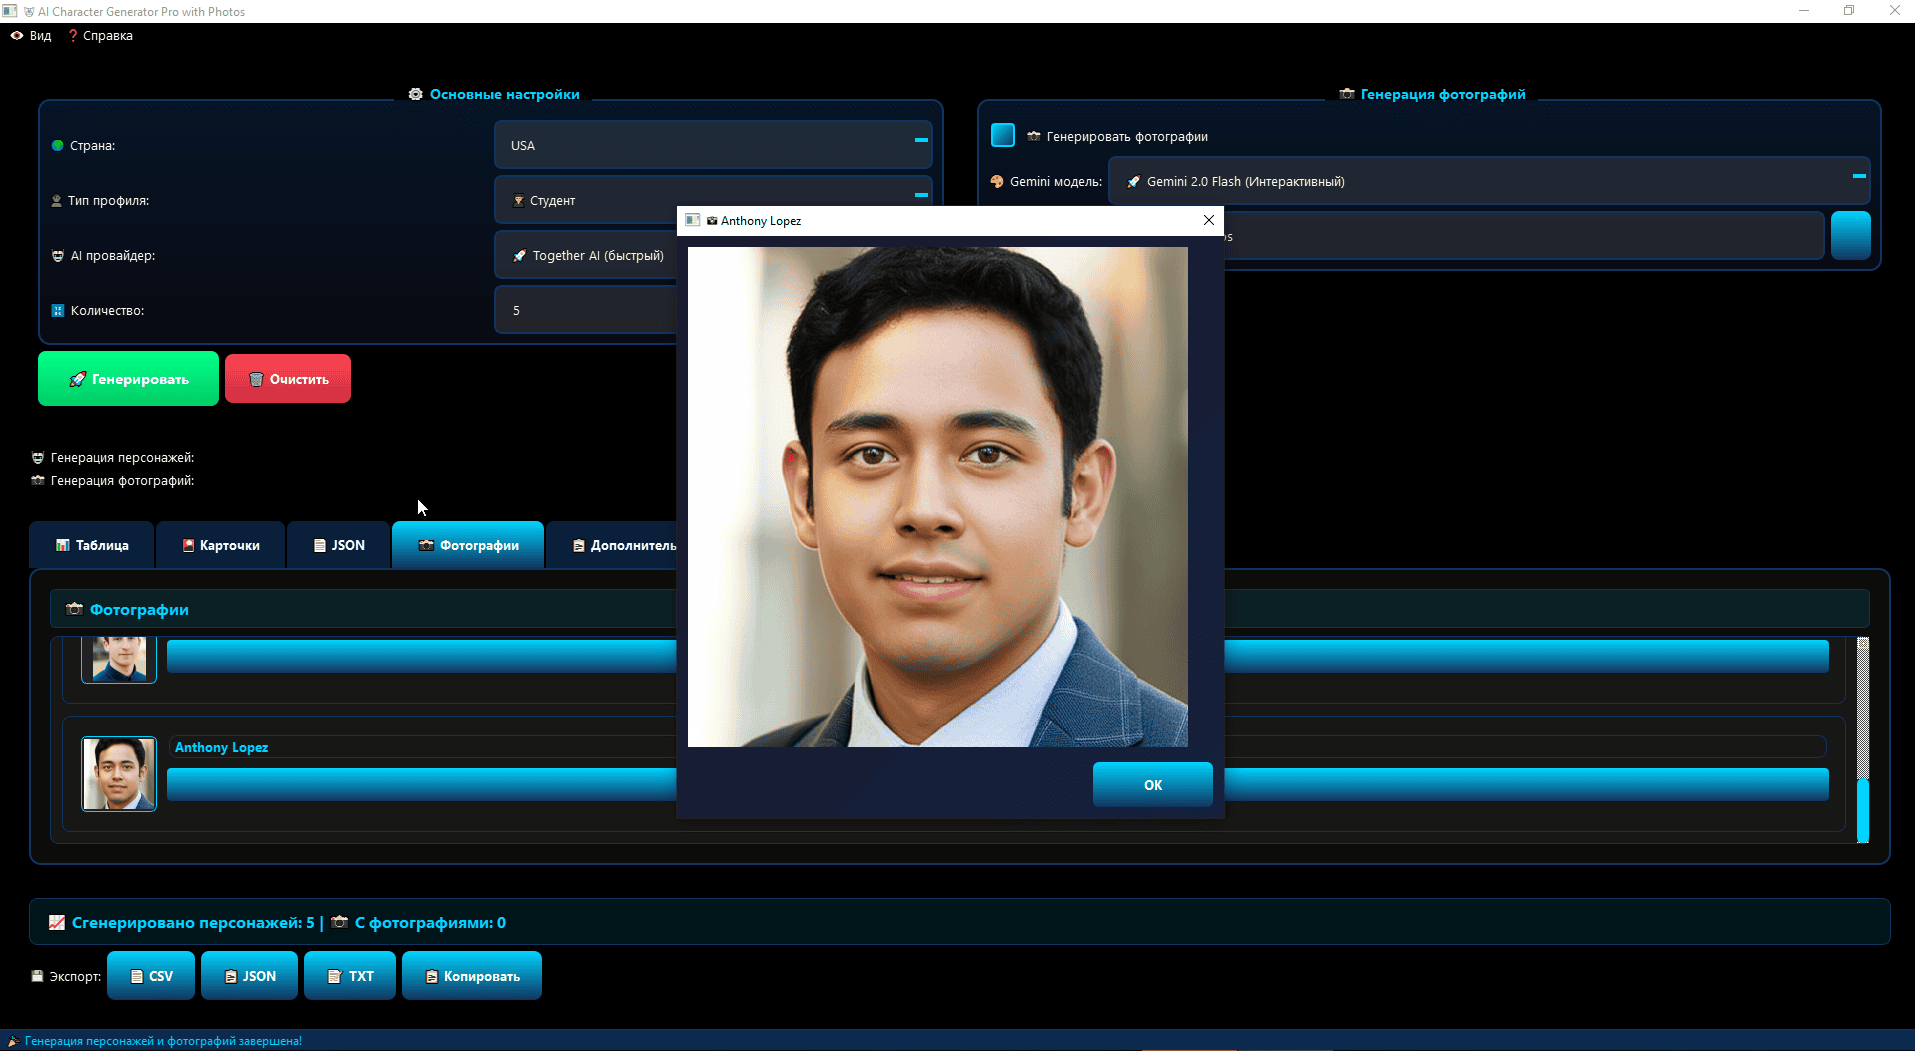Click the green globe icon beside Страна
This screenshot has width=1915, height=1051.
pyautogui.click(x=58, y=145)
